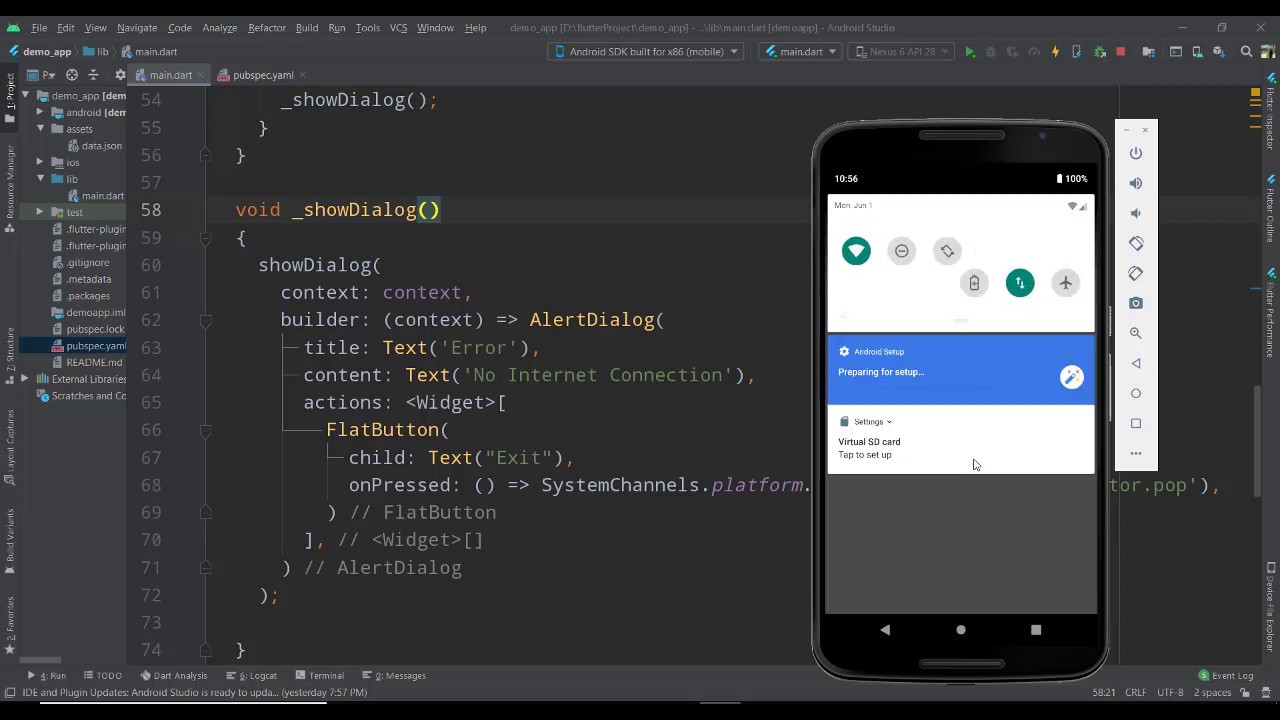The image size is (1280, 720).
Task: Click the emulator power button
Action: point(1136,153)
